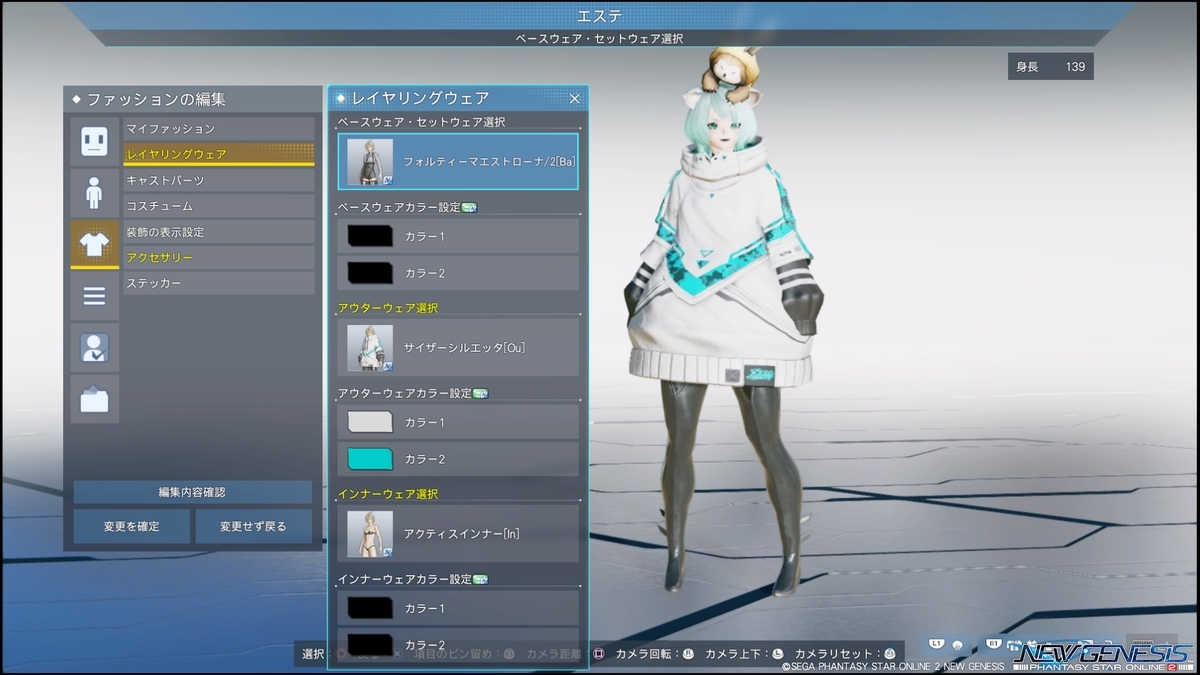Open マイファッション menu entry
Viewport: 1200px width, 675px height.
tap(219, 129)
